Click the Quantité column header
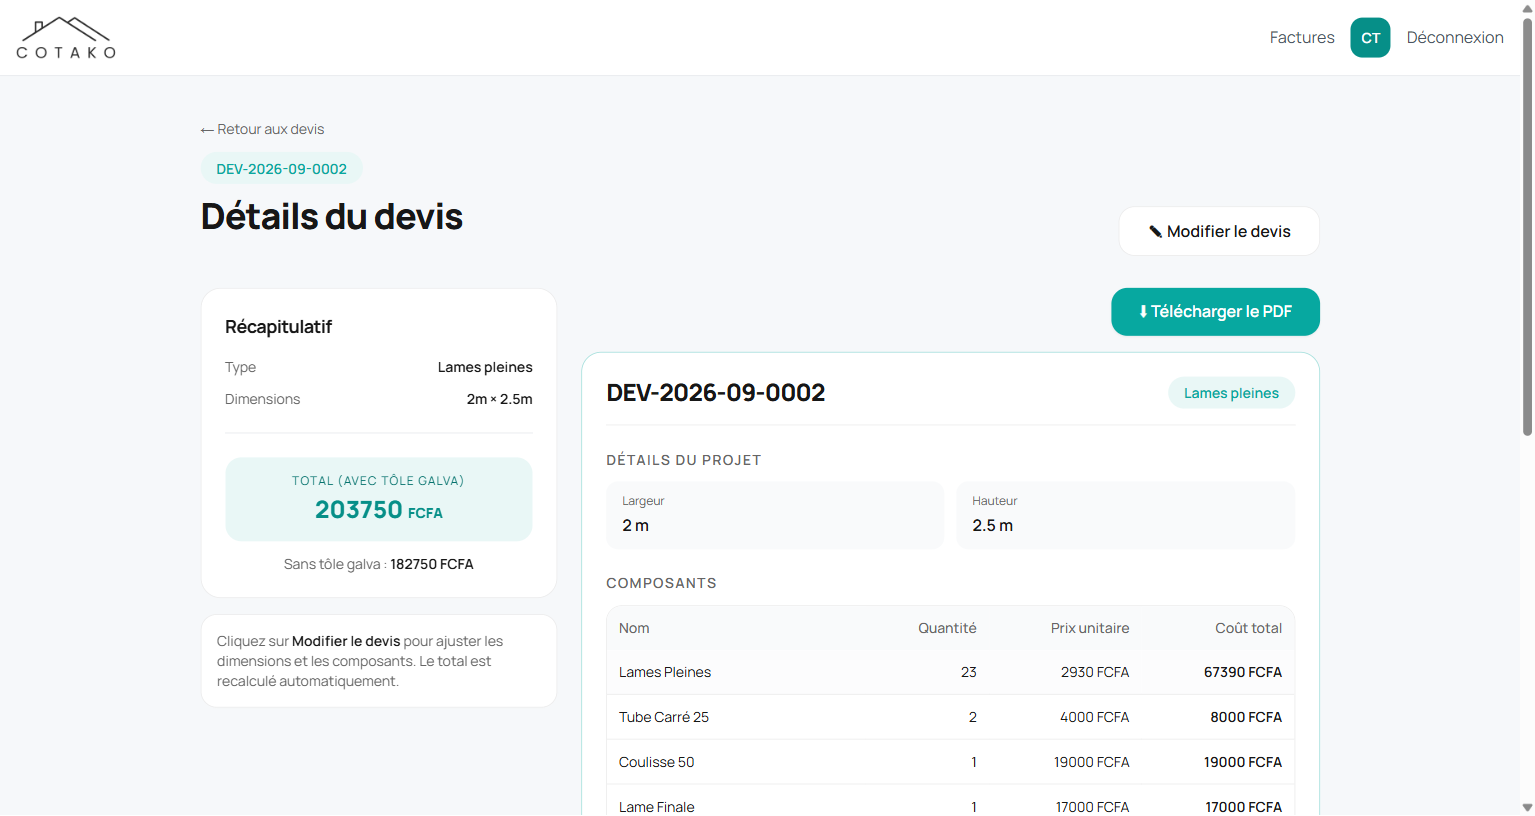Image resolution: width=1535 pixels, height=816 pixels. tap(947, 628)
